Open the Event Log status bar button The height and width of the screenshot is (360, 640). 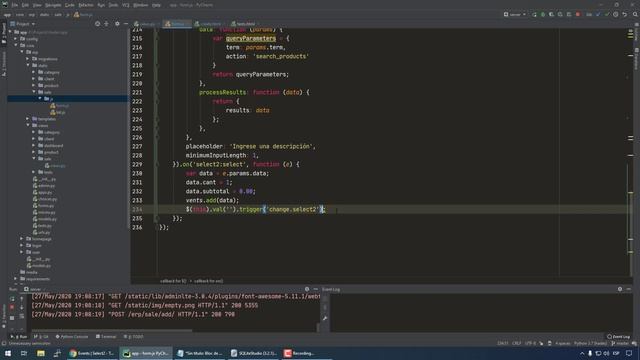[618, 337]
